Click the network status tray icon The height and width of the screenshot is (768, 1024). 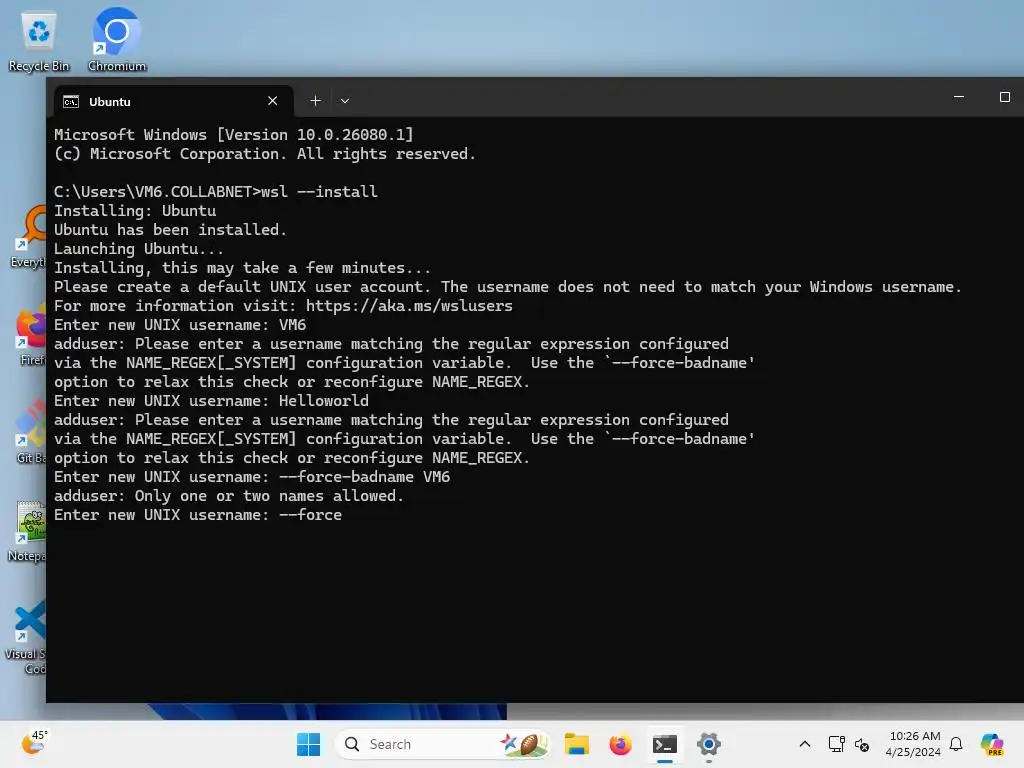pos(837,744)
